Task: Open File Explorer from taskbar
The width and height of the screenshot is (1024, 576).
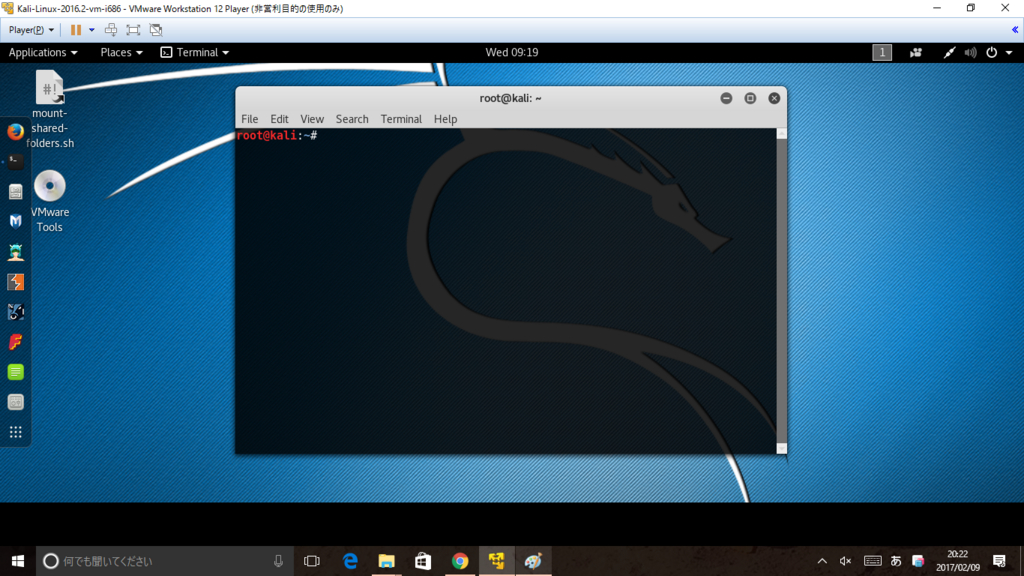Action: [x=387, y=561]
